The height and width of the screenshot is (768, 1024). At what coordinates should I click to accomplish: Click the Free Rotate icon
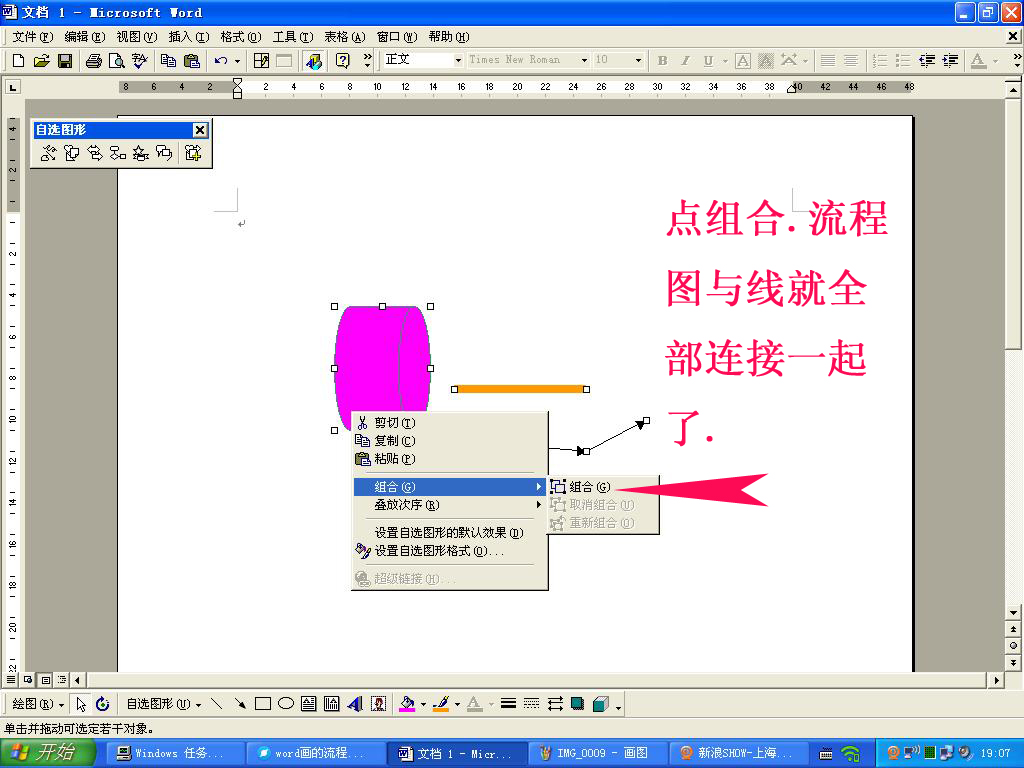(x=103, y=704)
